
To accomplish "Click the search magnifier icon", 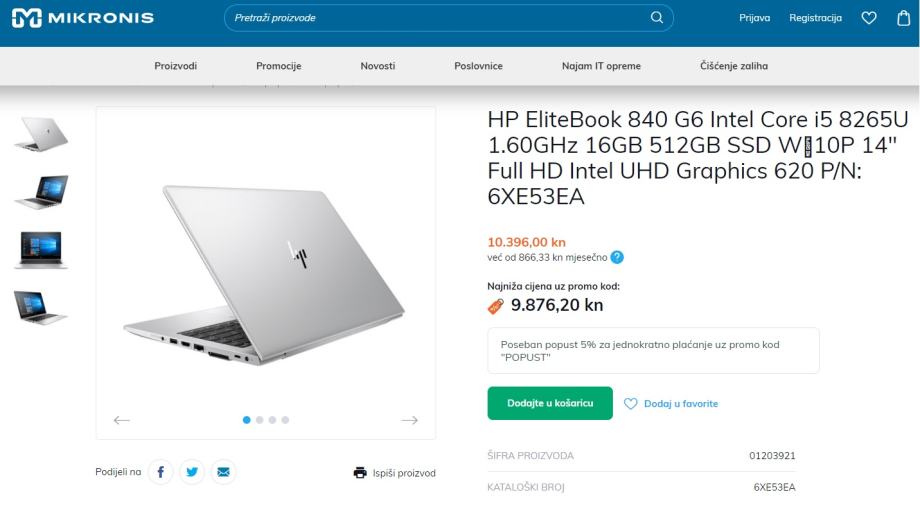I will click(657, 18).
